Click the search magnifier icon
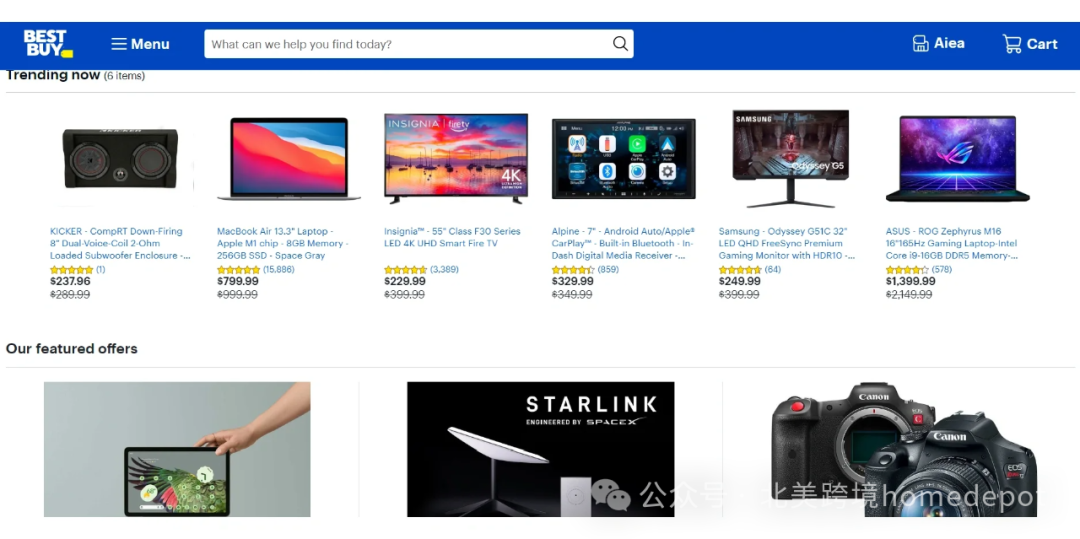The width and height of the screenshot is (1080, 539). [620, 44]
